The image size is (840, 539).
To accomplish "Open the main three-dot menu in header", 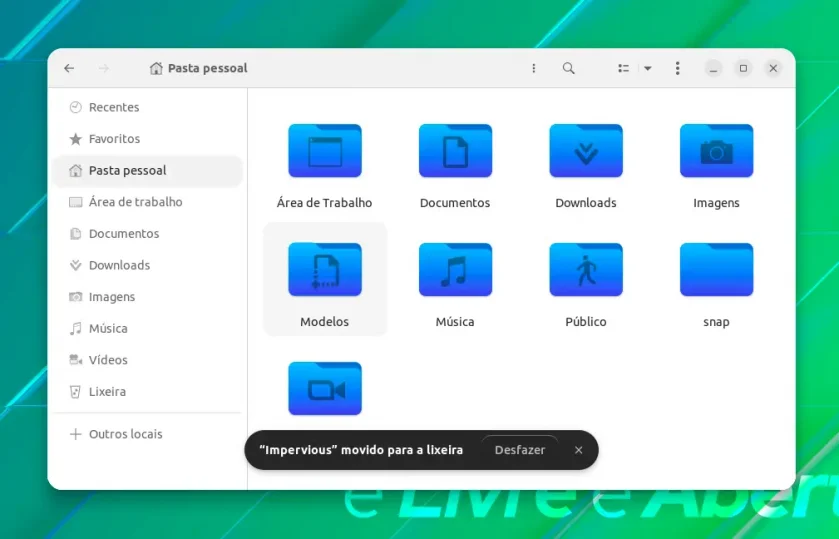I will click(x=677, y=68).
